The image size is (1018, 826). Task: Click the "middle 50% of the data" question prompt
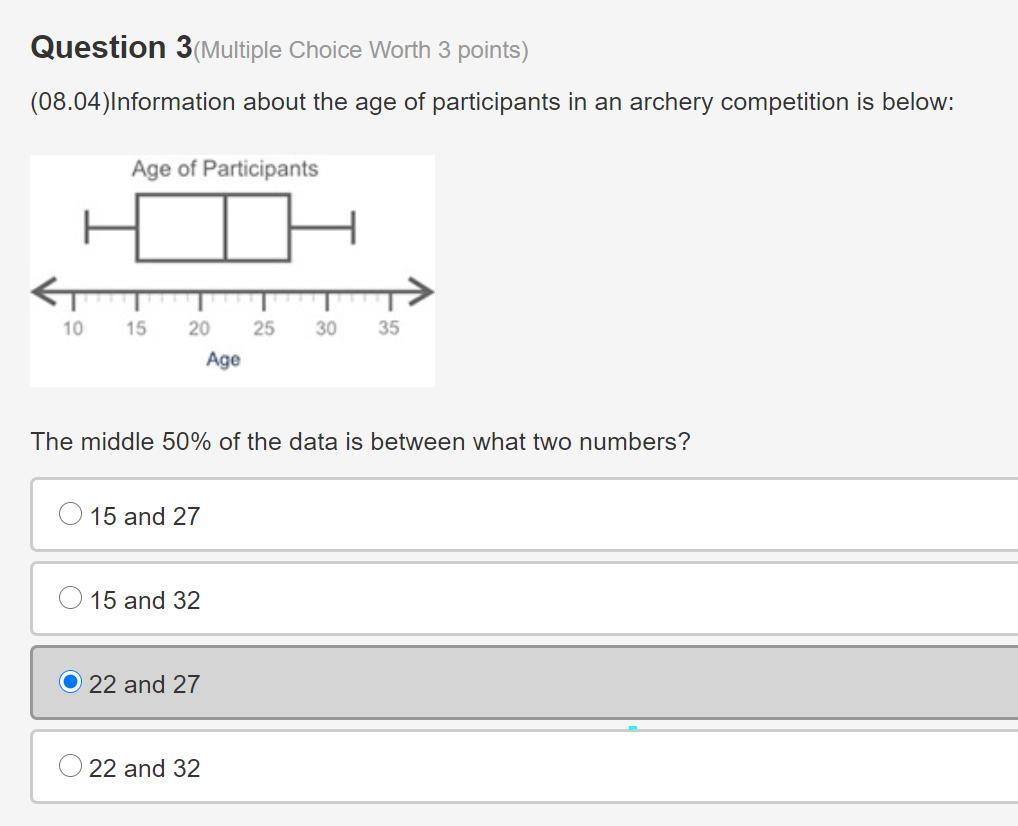(x=360, y=442)
